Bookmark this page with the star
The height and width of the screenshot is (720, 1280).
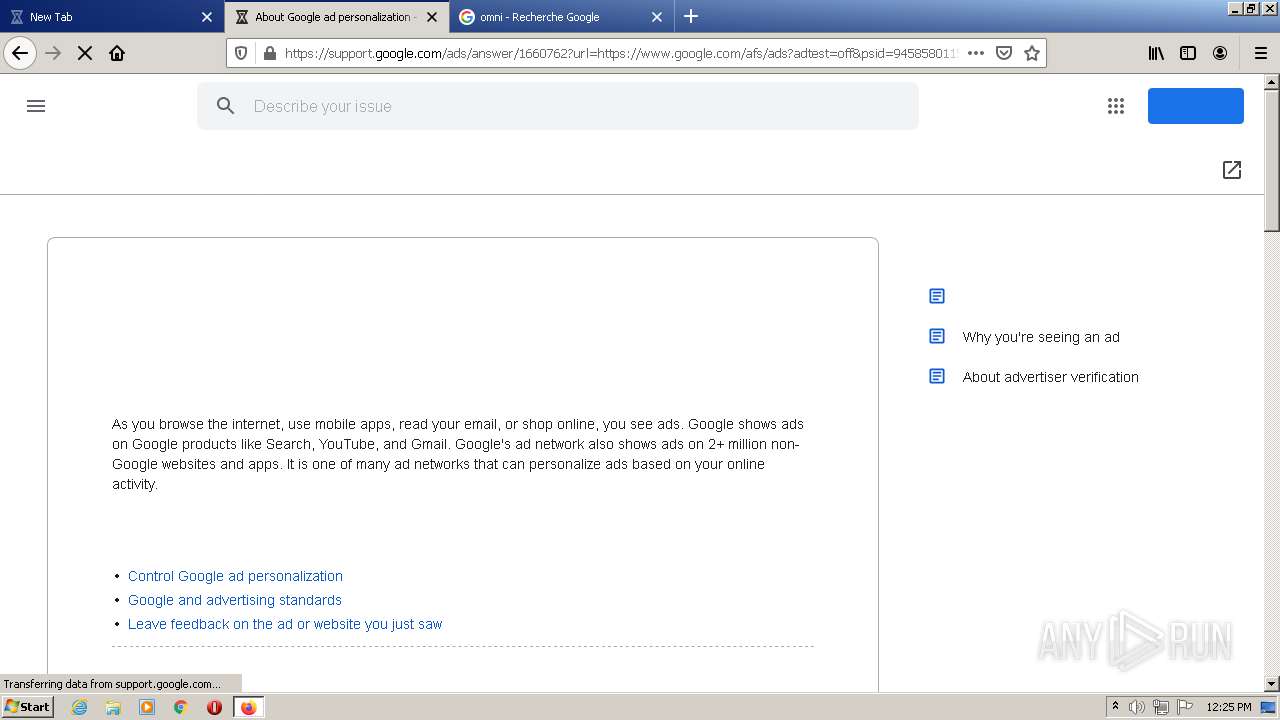[1032, 53]
